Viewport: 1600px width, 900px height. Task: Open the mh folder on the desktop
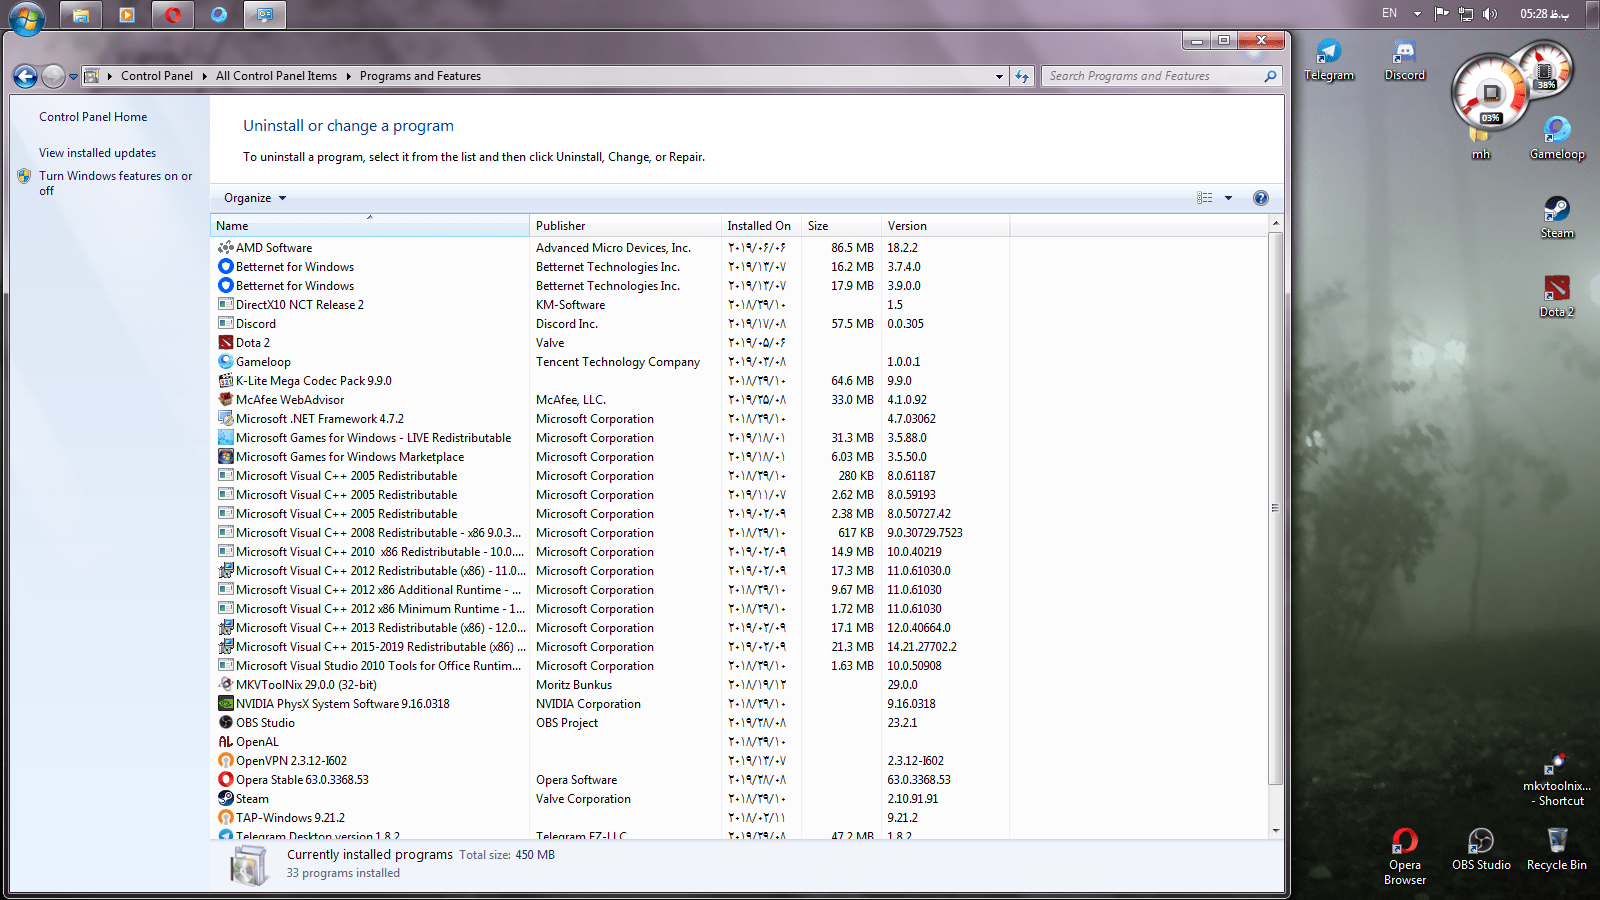[1481, 143]
